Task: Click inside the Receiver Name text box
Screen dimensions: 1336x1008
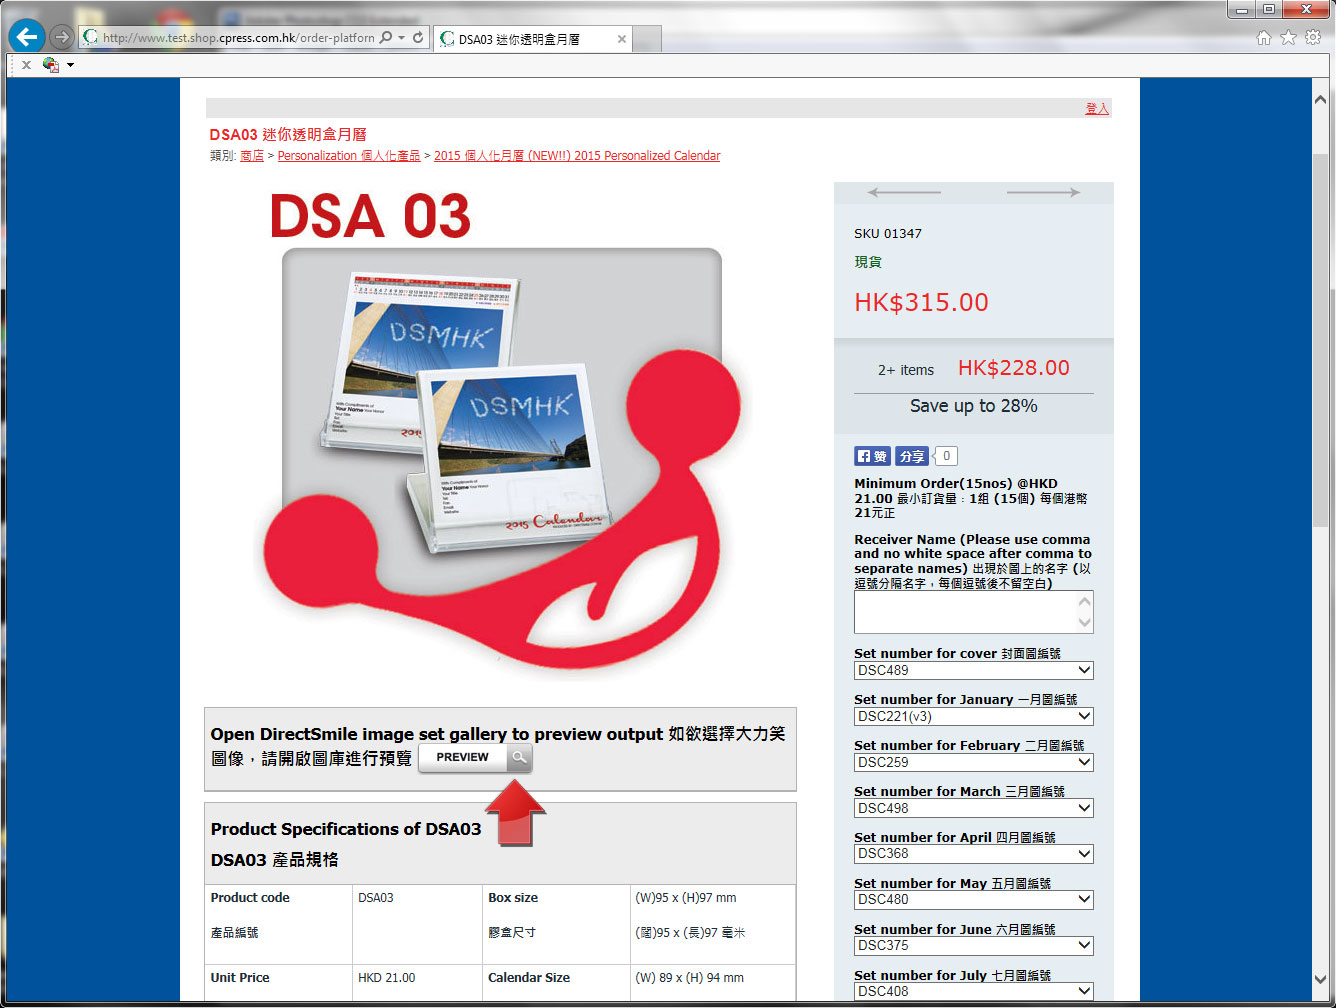Action: 965,612
